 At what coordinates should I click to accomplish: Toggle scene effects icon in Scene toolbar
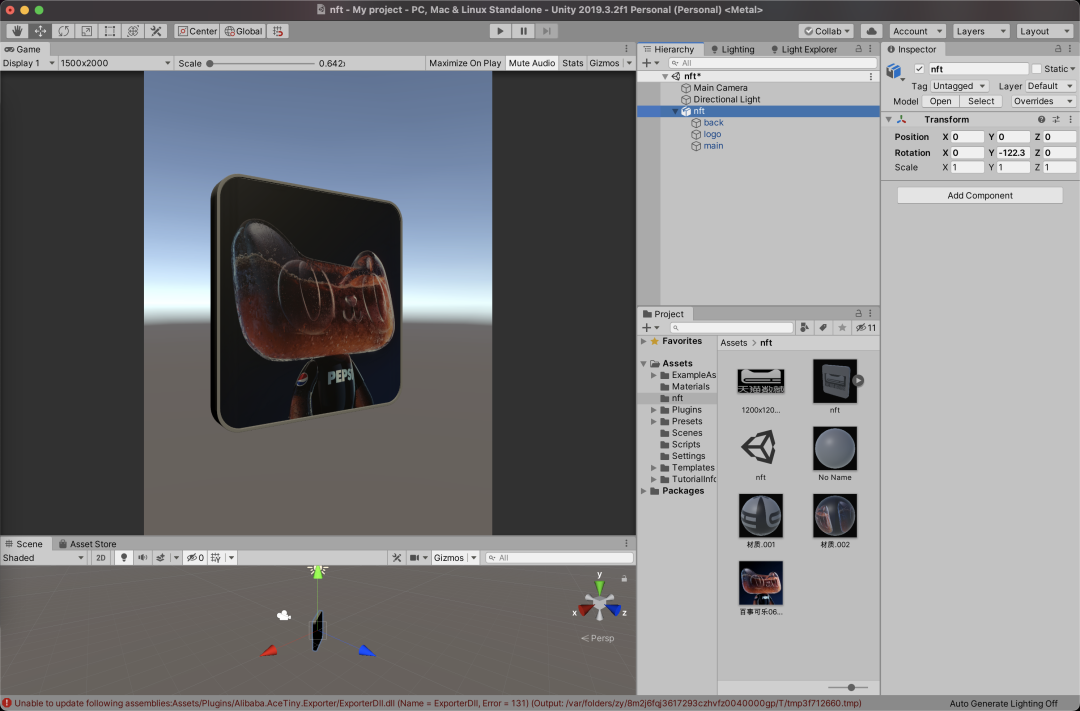(160, 557)
